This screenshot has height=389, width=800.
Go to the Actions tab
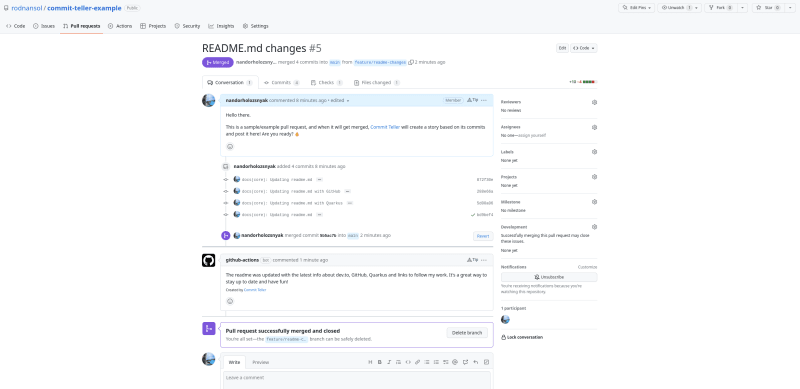[120, 26]
